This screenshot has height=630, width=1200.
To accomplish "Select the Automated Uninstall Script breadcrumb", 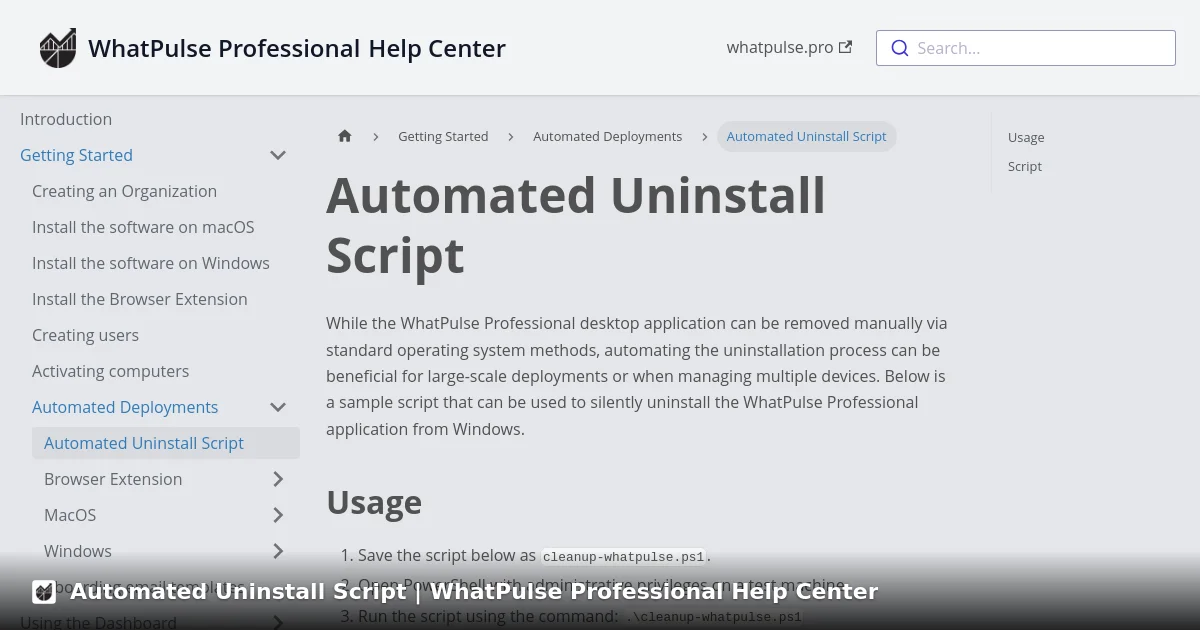I will [806, 136].
